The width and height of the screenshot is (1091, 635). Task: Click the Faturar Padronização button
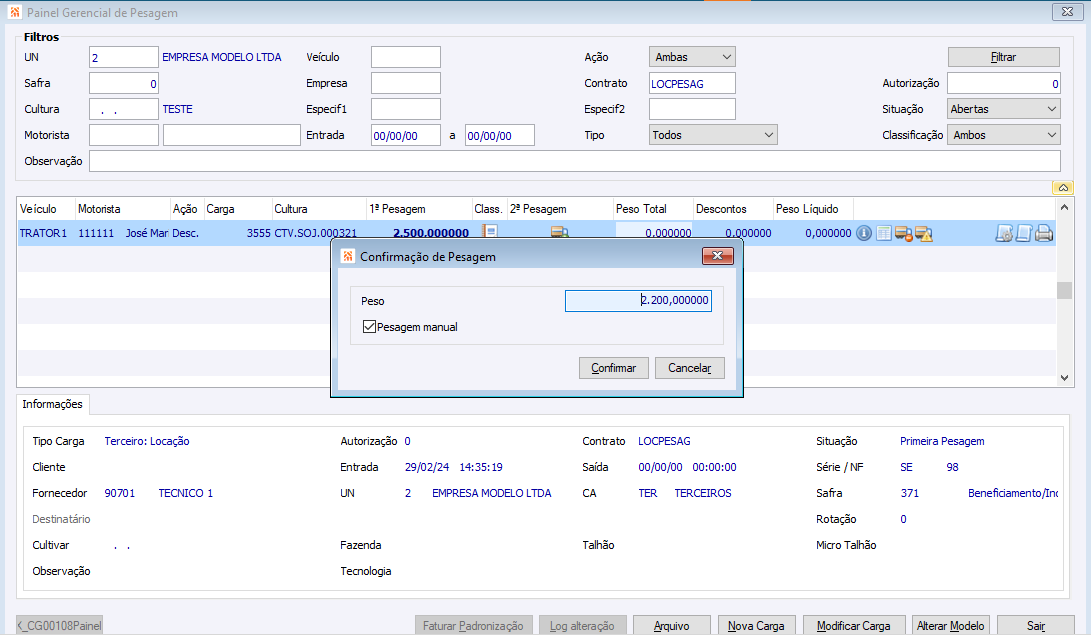click(x=473, y=625)
